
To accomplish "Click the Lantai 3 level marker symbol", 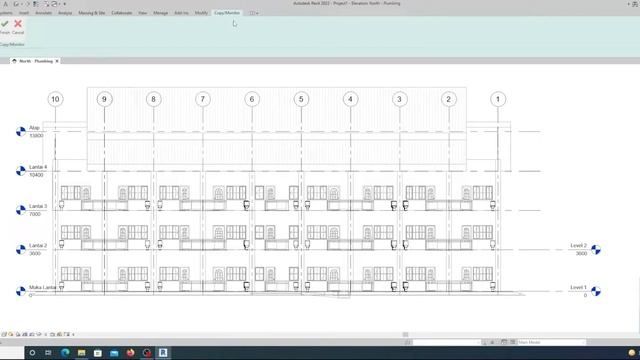I will [20, 210].
